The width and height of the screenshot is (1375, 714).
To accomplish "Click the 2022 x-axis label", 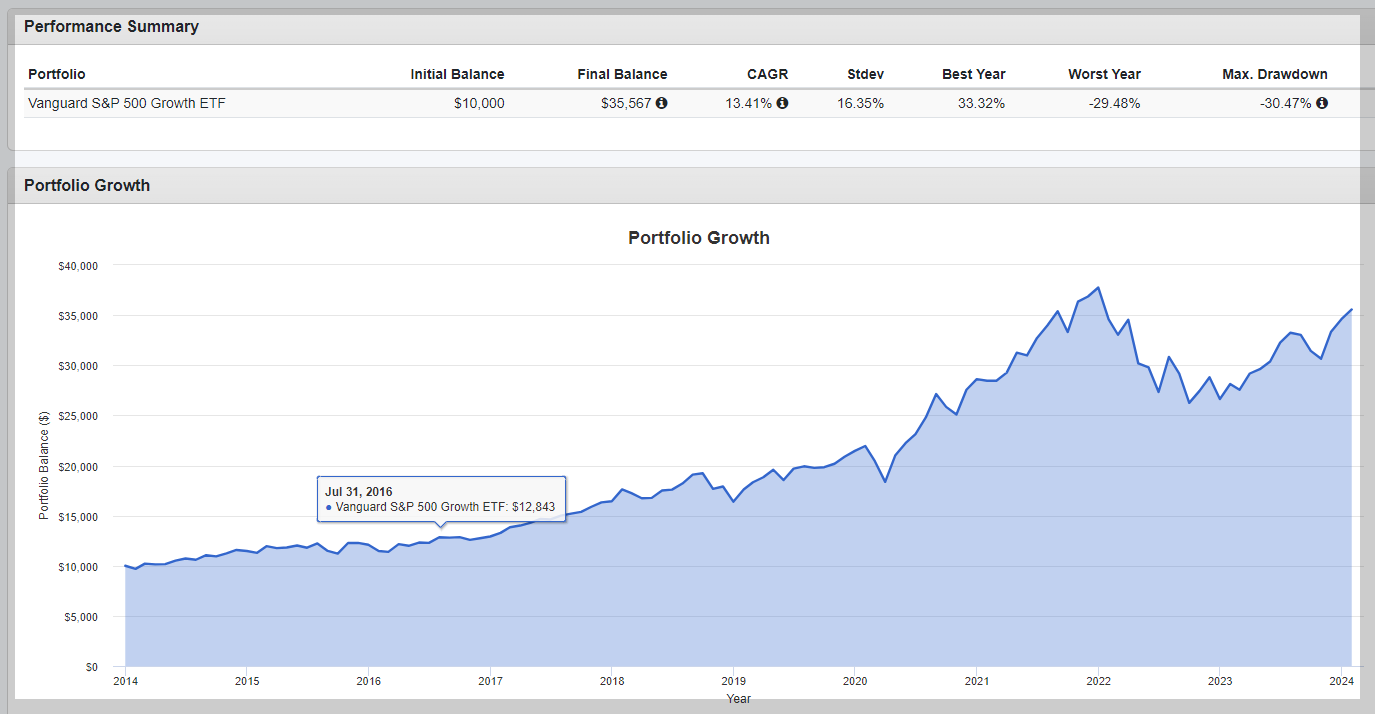I will [1098, 682].
